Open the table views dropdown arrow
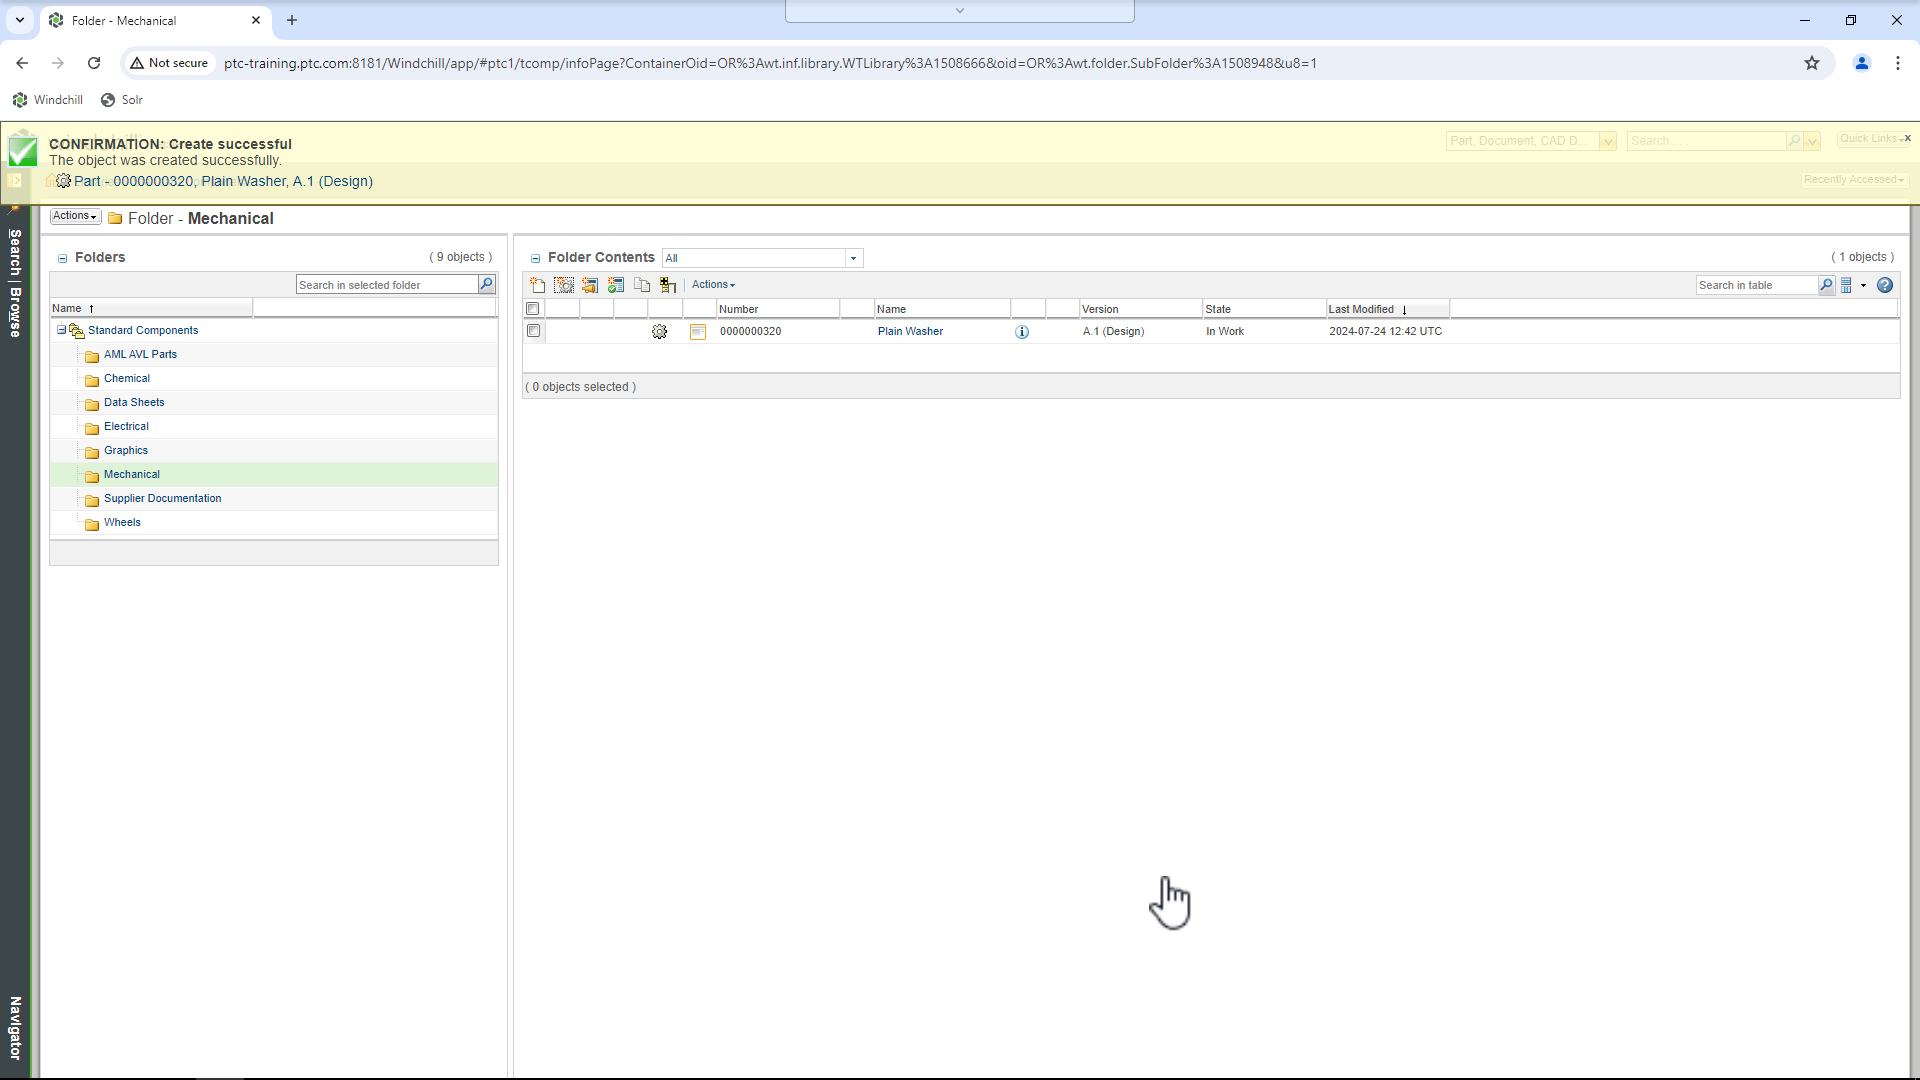The image size is (1920, 1080). [x=1863, y=286]
